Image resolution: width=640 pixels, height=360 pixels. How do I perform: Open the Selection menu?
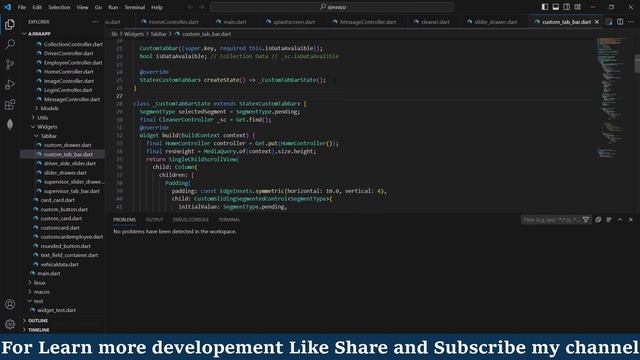tap(59, 7)
